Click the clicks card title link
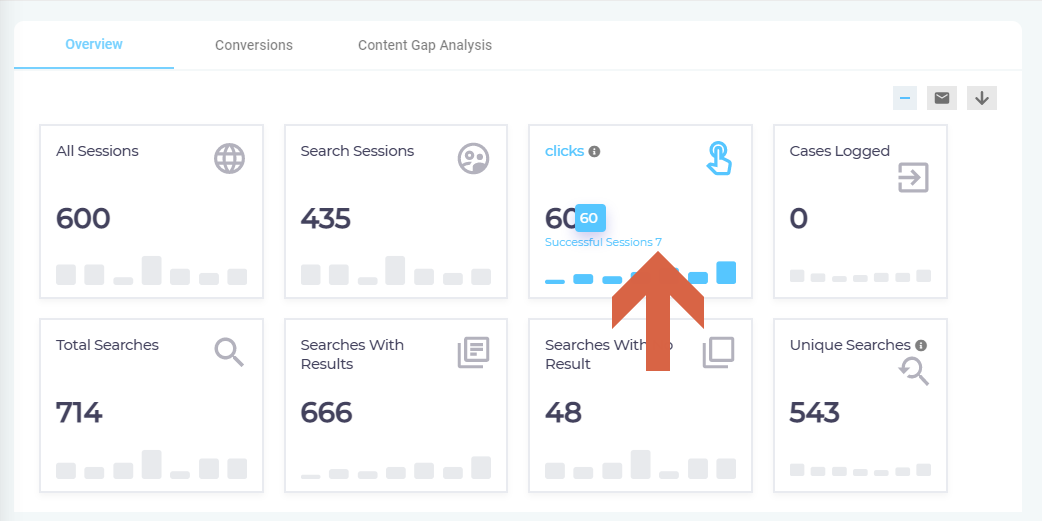 [564, 151]
